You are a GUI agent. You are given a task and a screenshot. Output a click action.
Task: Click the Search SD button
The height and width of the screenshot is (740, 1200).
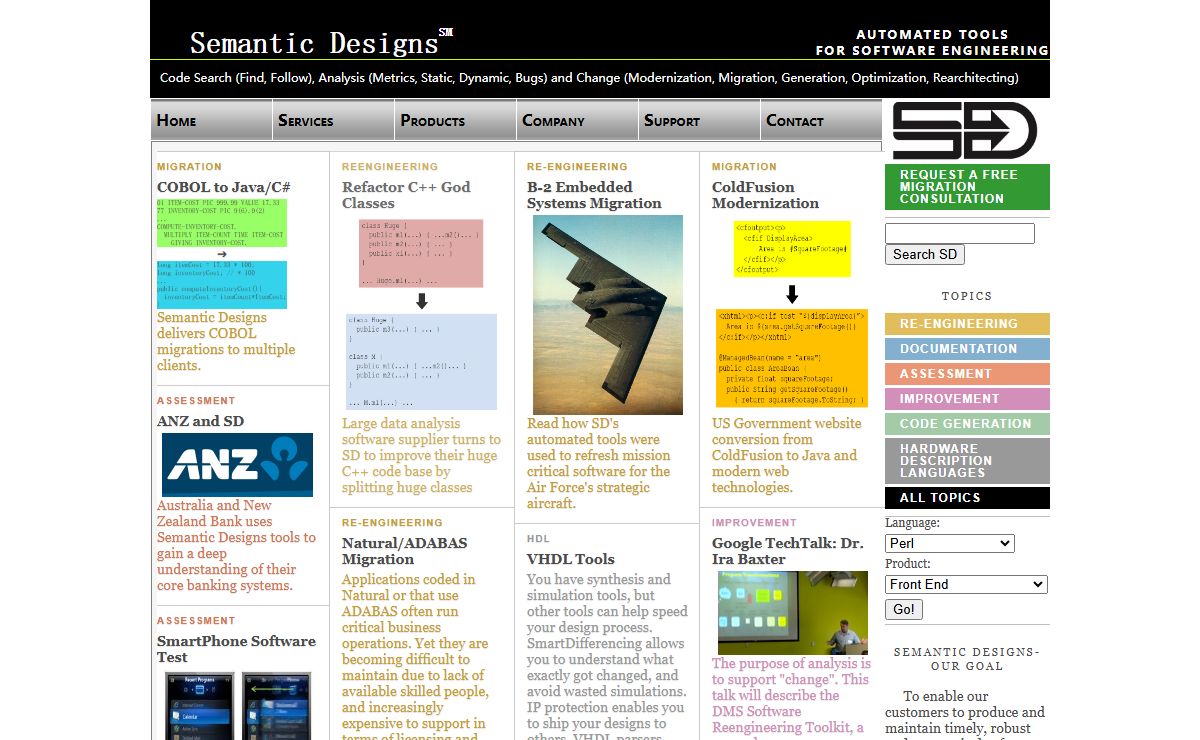pyautogui.click(x=925, y=255)
